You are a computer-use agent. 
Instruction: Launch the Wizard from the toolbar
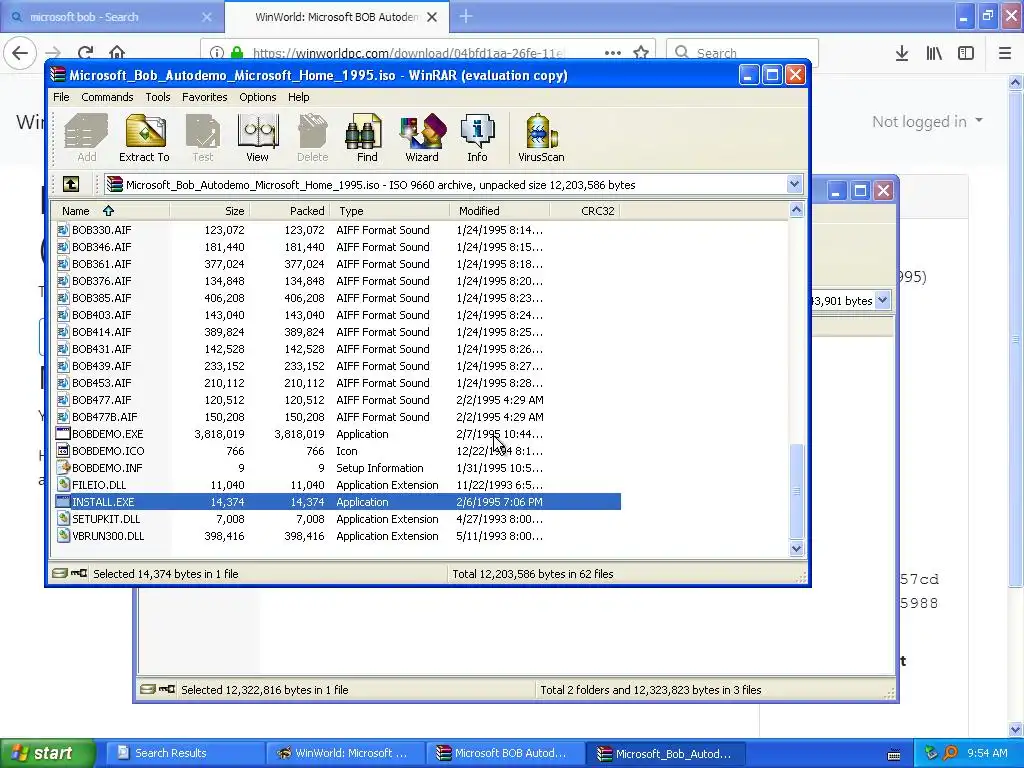(422, 138)
